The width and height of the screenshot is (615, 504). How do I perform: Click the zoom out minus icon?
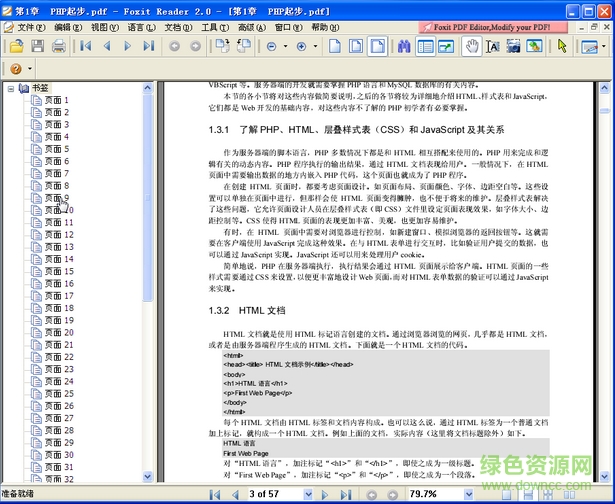click(x=271, y=46)
